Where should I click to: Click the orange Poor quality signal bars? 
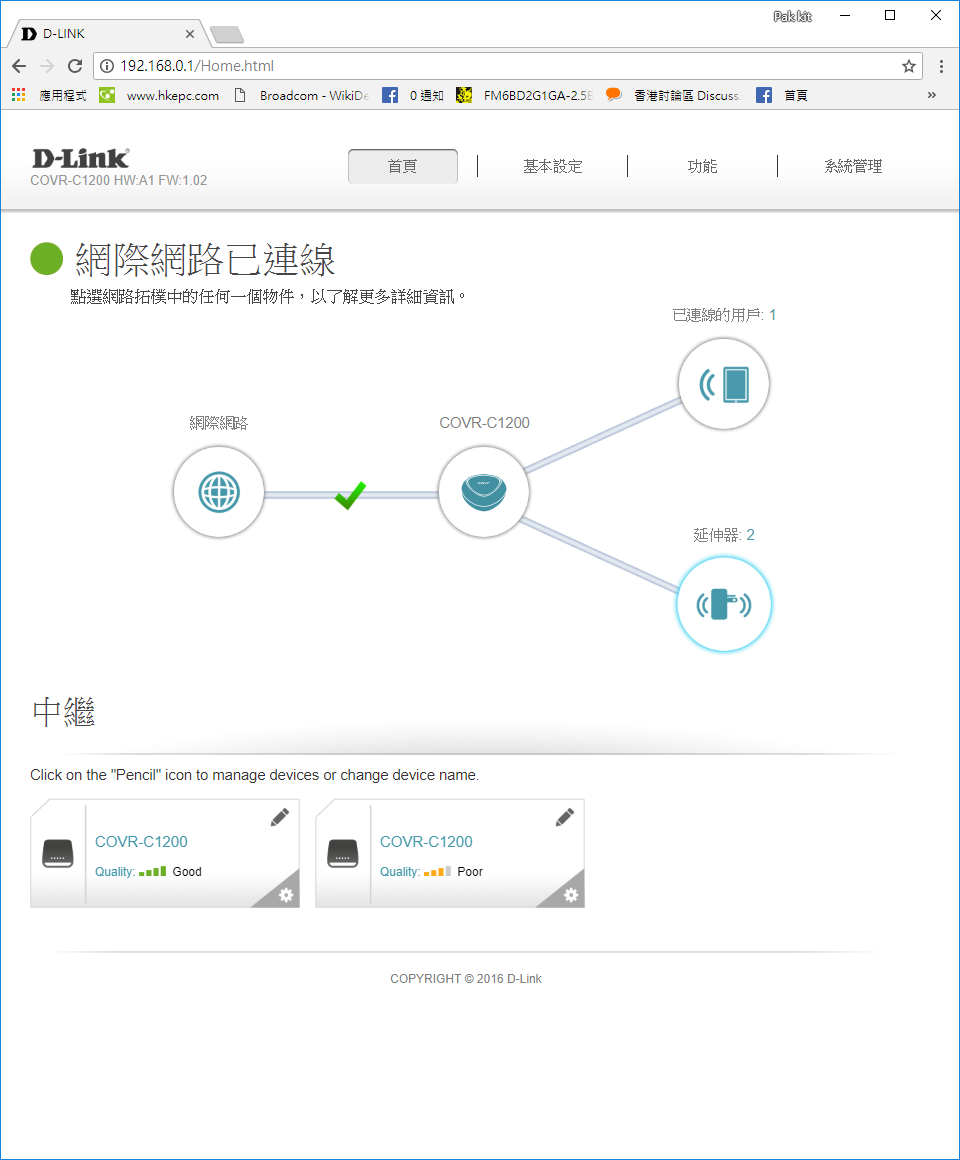[437, 871]
